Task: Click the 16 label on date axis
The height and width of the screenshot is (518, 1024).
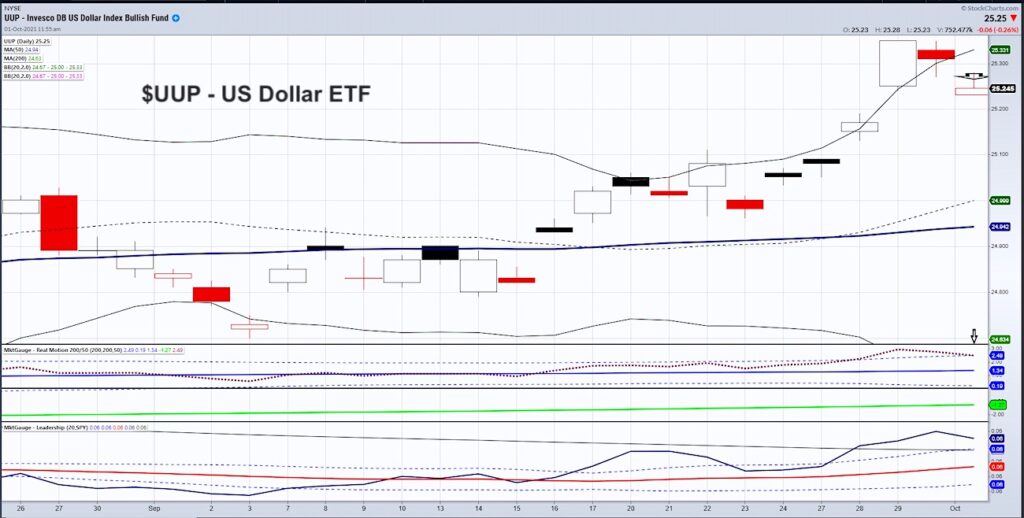Action: (x=554, y=508)
